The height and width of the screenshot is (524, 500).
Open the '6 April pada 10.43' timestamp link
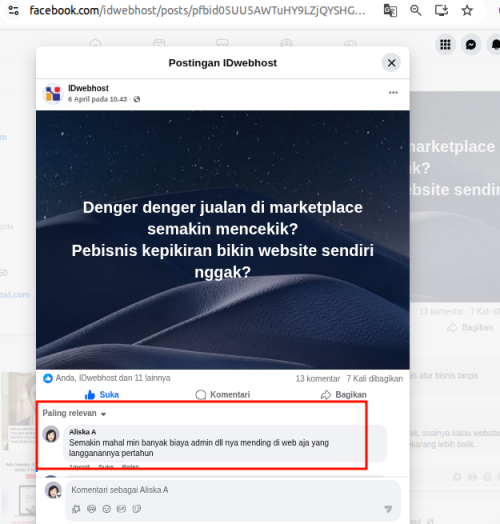[x=98, y=99]
